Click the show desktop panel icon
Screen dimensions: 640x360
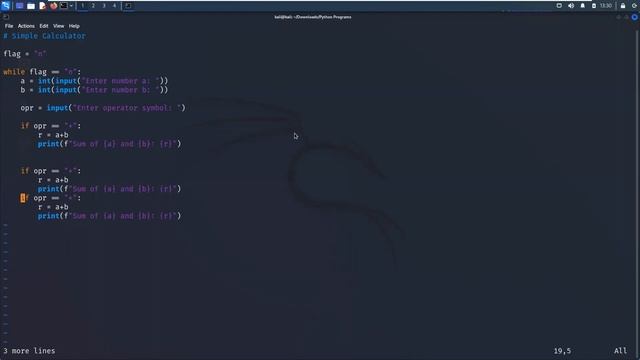[x=19, y=6]
